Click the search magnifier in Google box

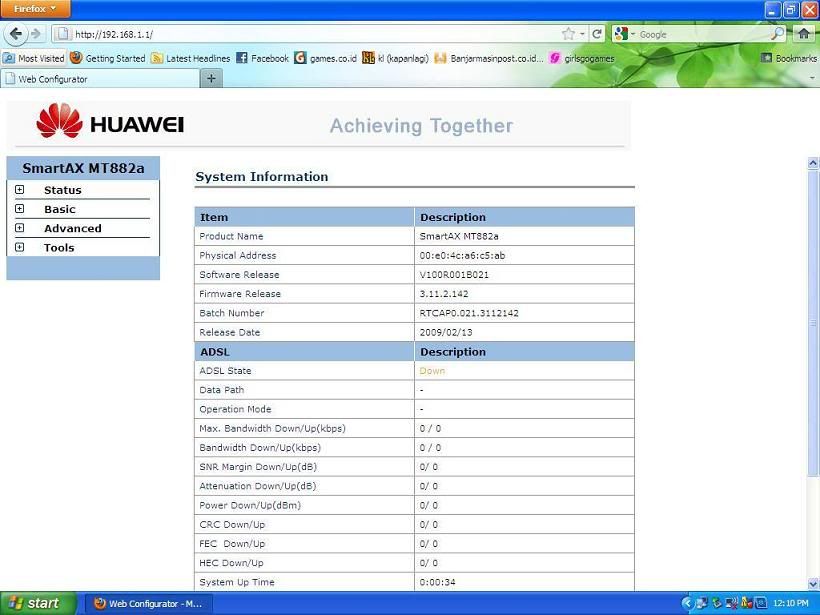[x=778, y=34]
